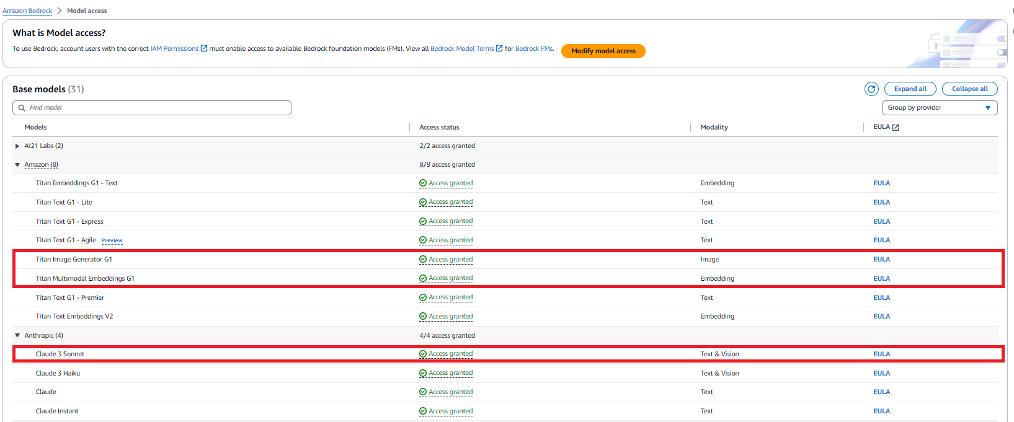Open EULA link for Titan Text Embeddings V2
1014x422 pixels.
(881, 317)
